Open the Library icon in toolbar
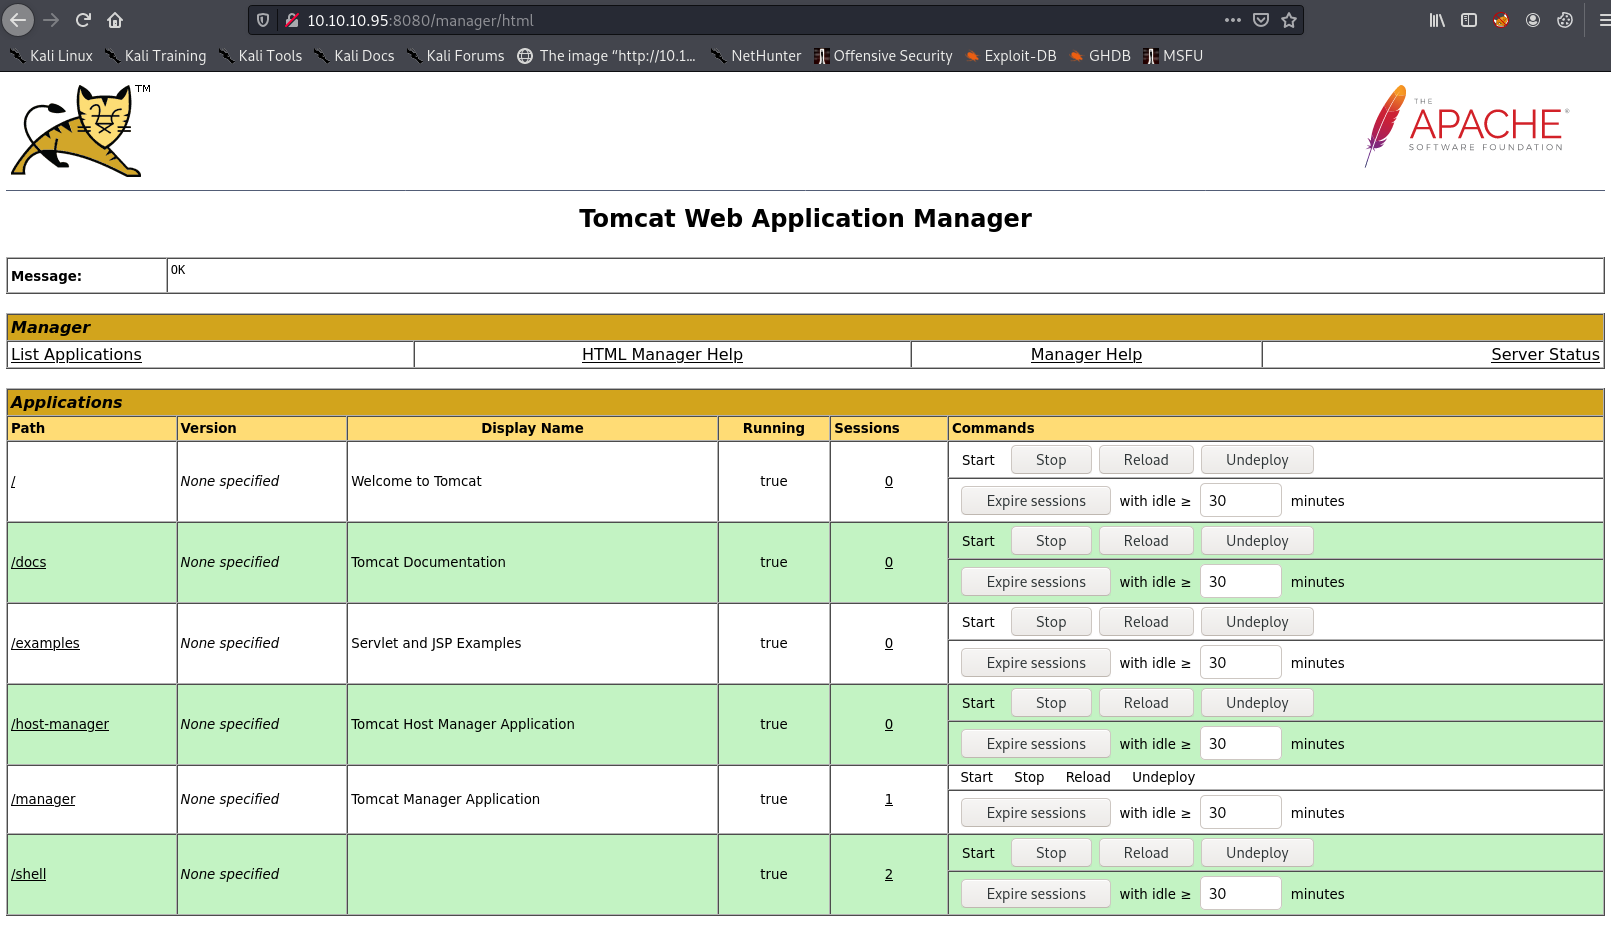 click(1437, 20)
